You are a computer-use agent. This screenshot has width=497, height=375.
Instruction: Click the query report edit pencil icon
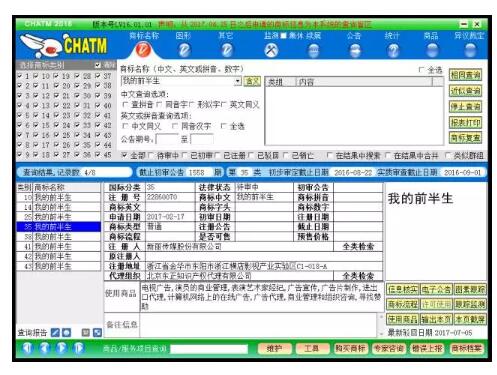point(55,332)
